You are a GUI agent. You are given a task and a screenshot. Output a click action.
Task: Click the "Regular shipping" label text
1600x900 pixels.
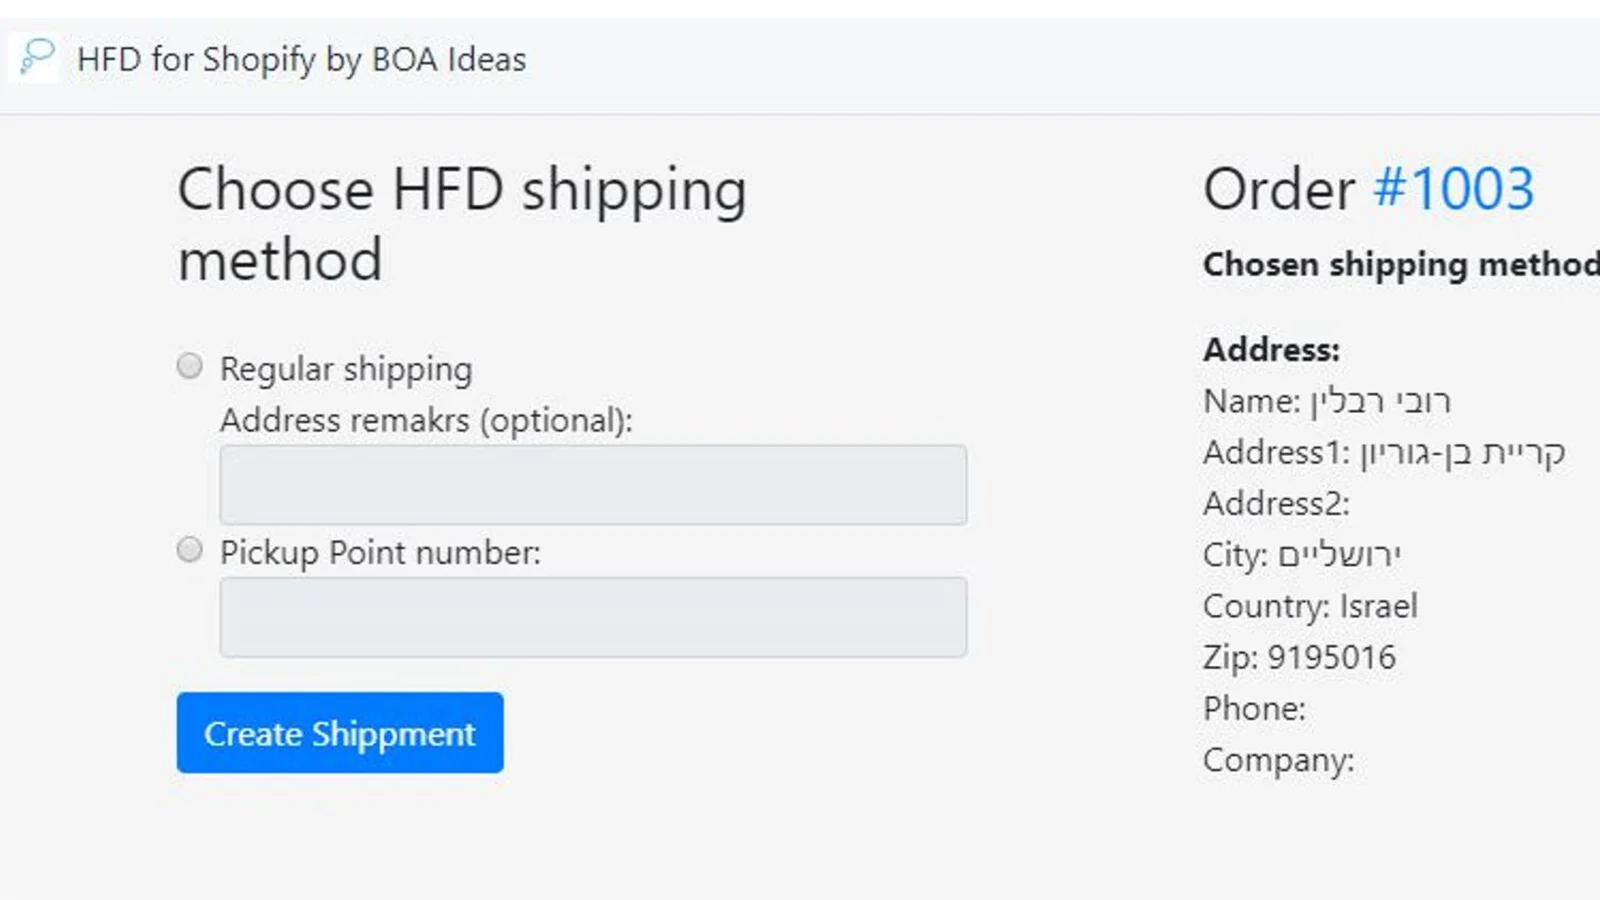[x=346, y=369]
